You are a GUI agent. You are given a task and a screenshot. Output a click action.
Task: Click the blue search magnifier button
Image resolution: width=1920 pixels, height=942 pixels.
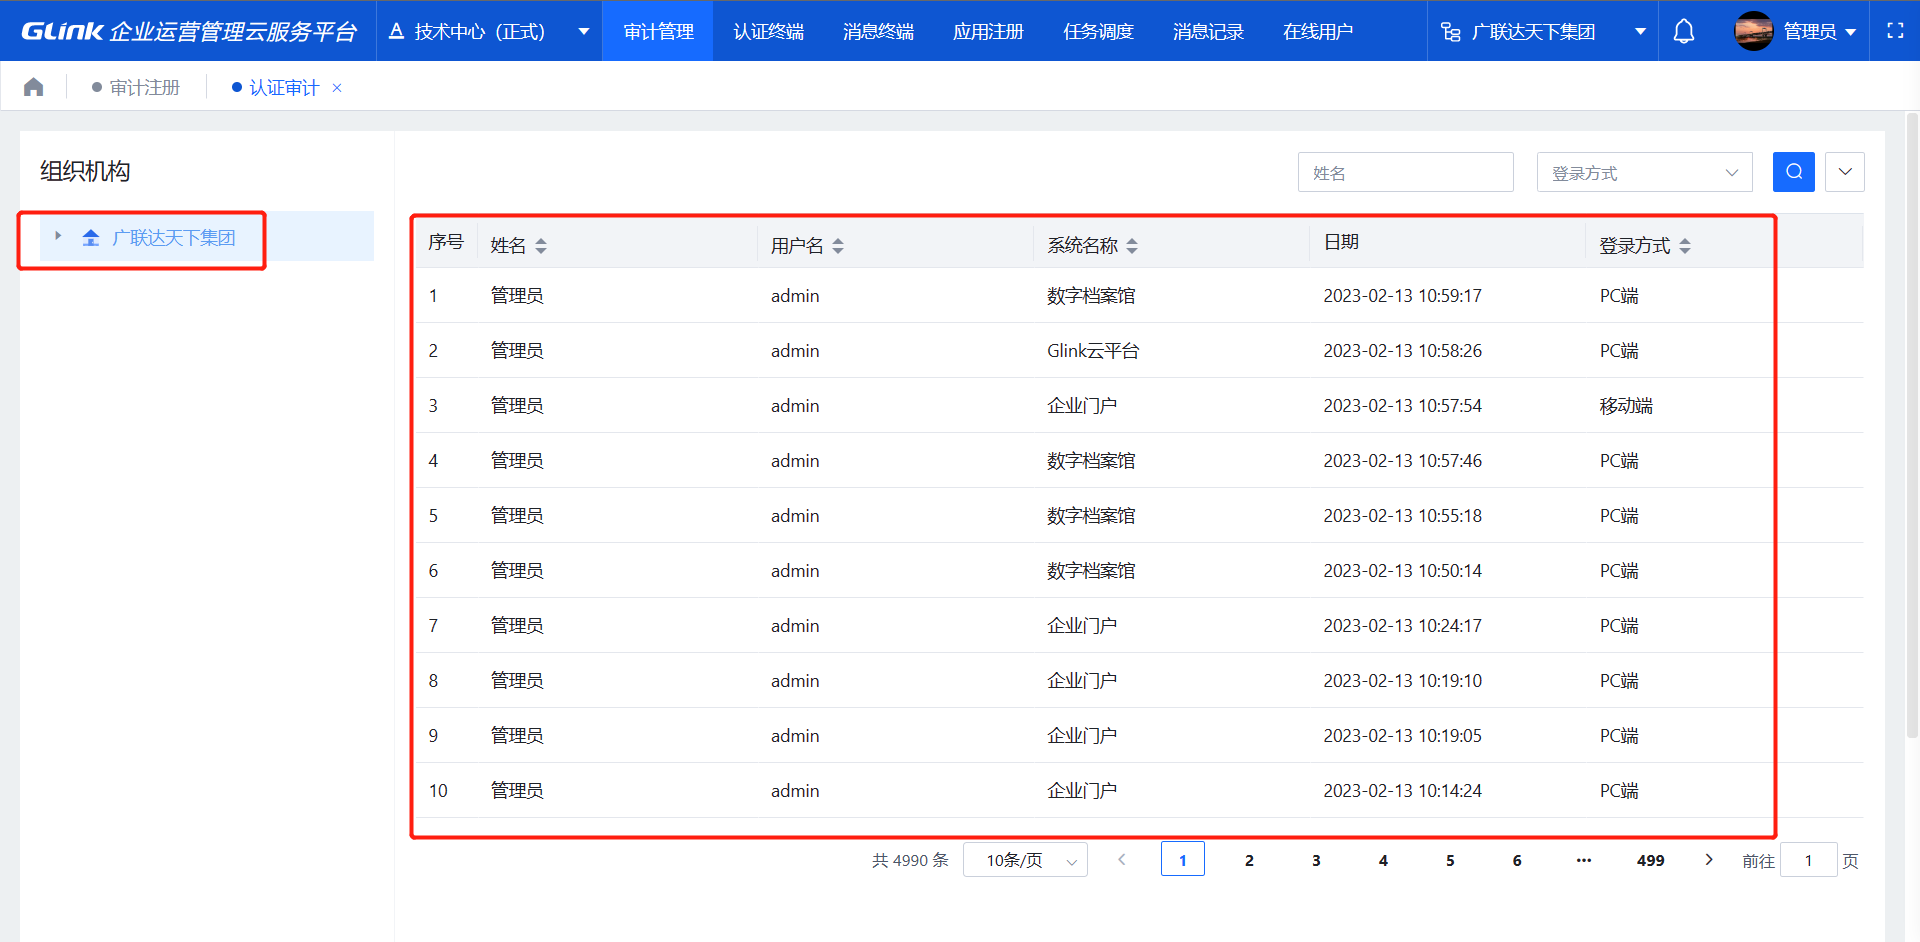pos(1794,172)
